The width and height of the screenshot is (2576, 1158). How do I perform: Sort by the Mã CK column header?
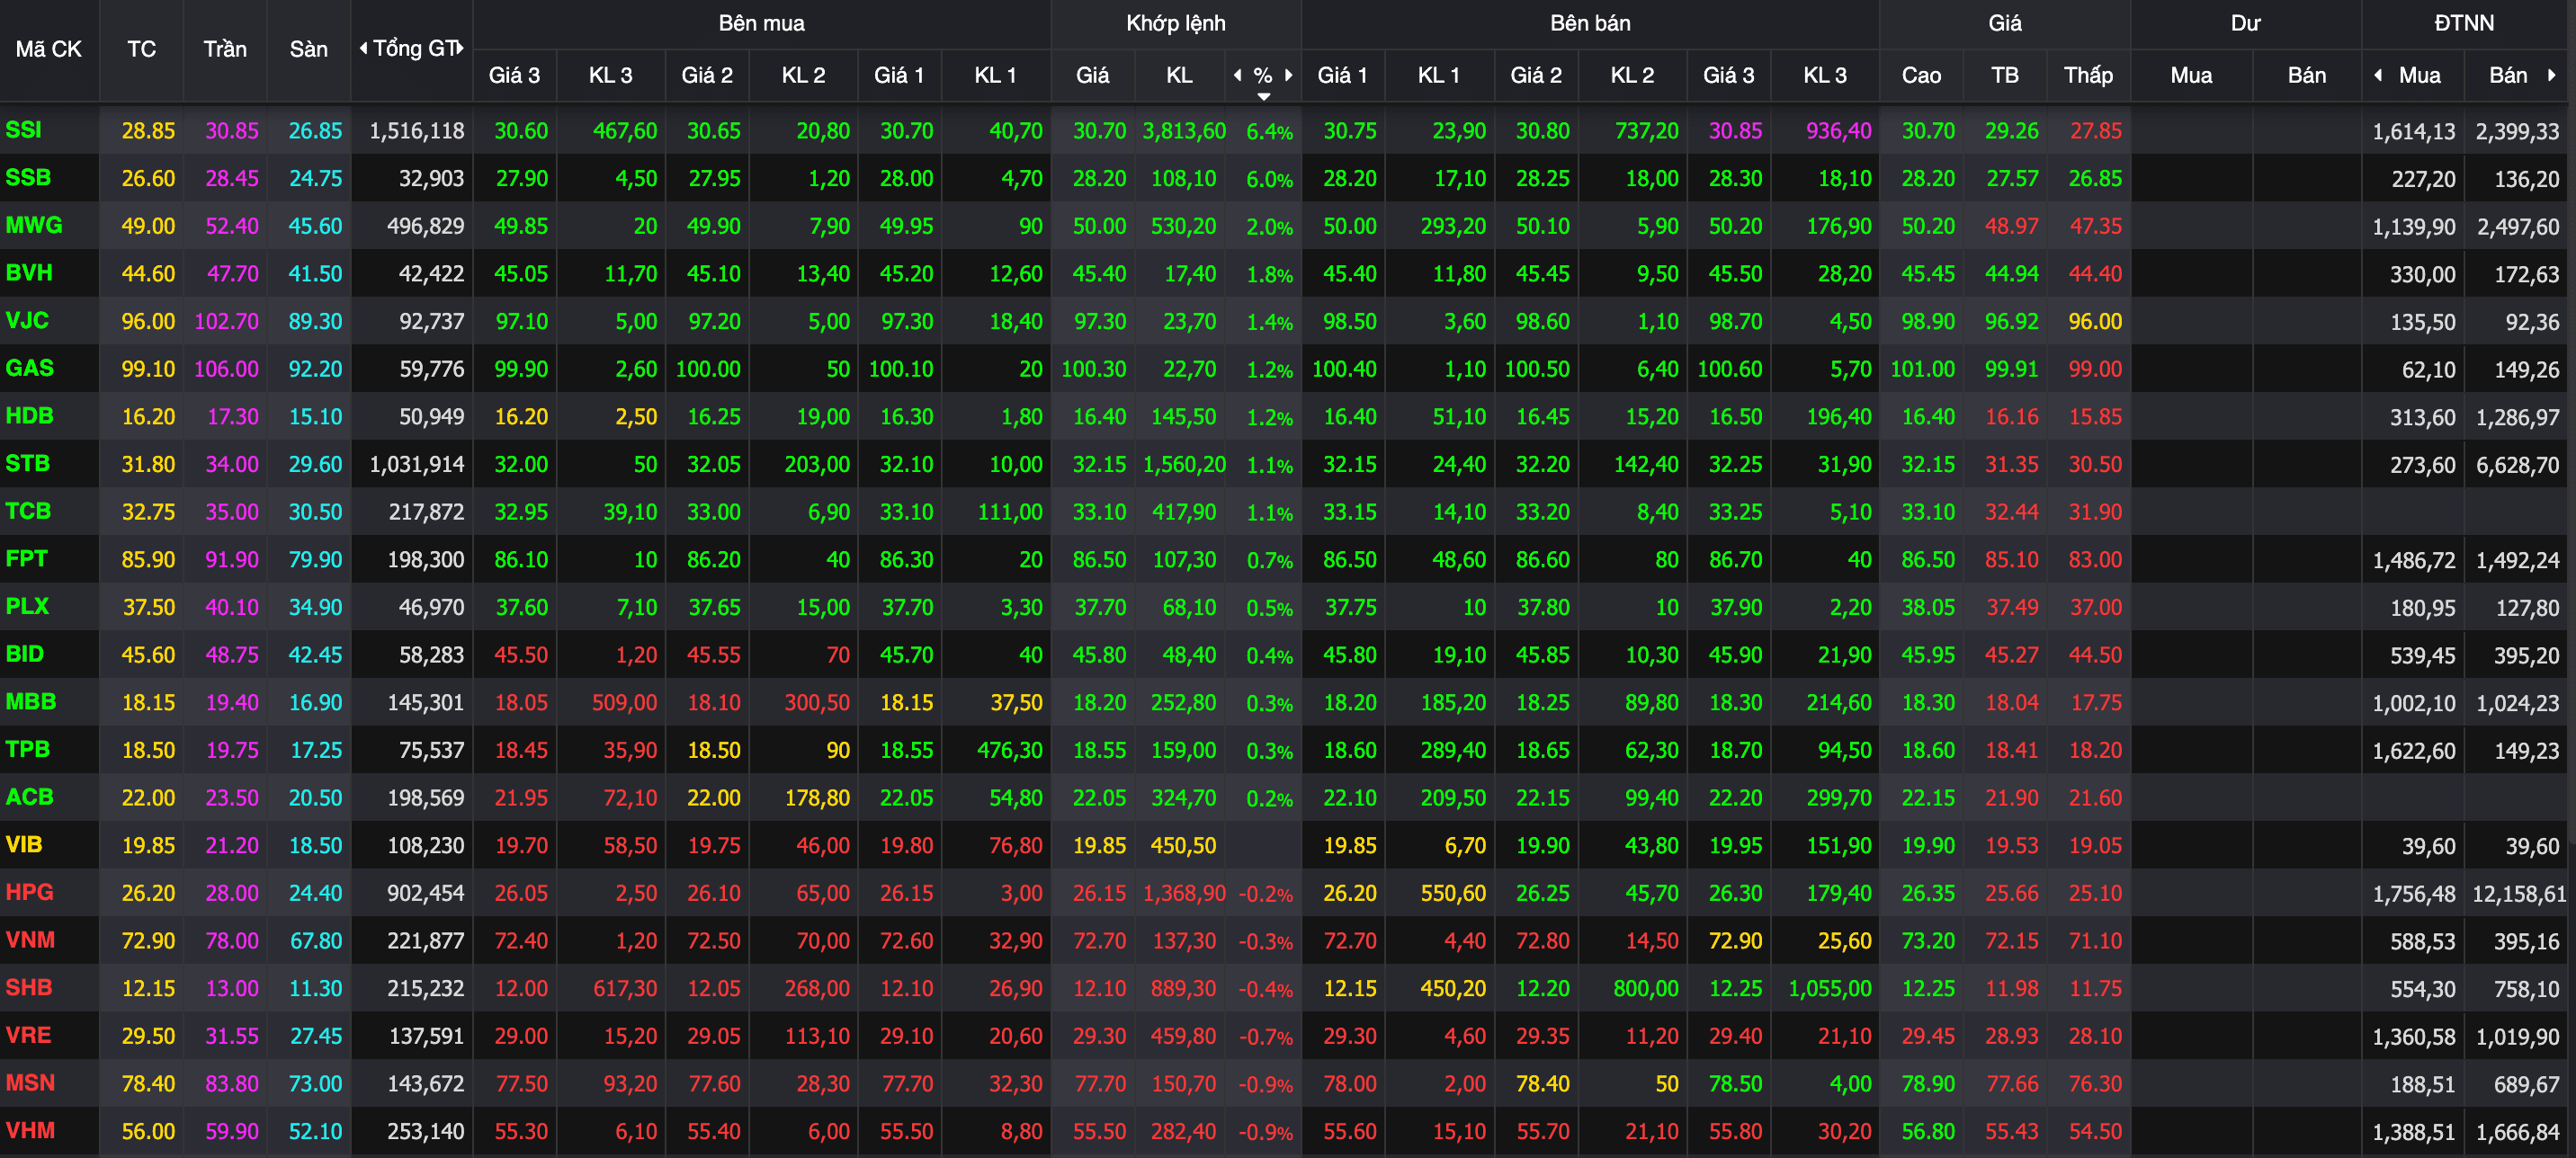(x=49, y=49)
